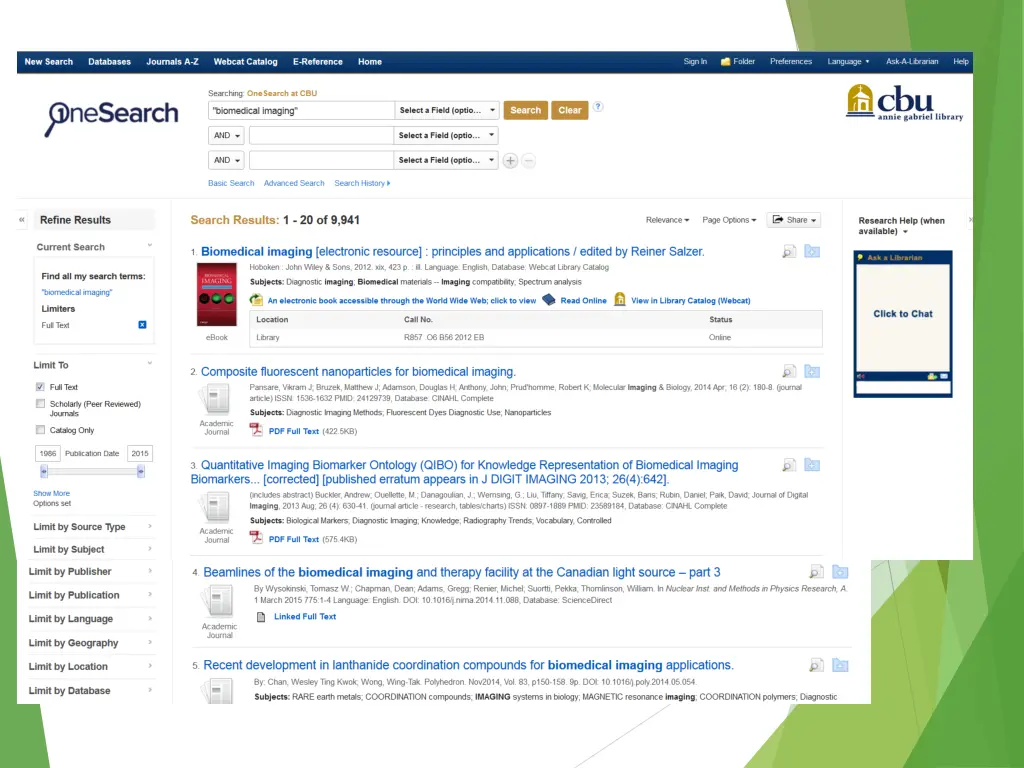Viewport: 1024px width, 768px height.
Task: Open New Search in the top navigation bar
Action: point(48,62)
